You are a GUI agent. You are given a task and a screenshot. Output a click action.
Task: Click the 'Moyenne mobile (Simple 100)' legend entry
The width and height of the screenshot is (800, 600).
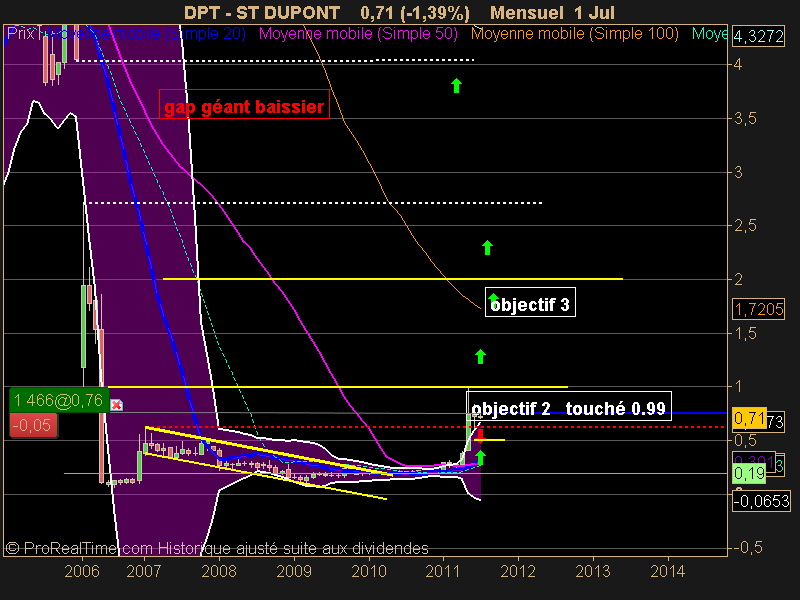[574, 34]
